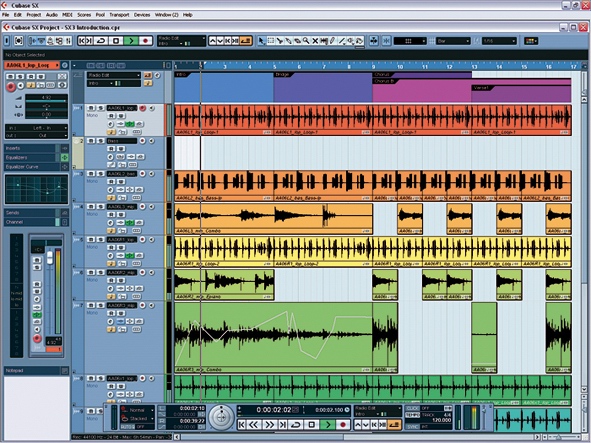The width and height of the screenshot is (591, 443).
Task: Toggle record enable on track 1
Action: [x=142, y=108]
